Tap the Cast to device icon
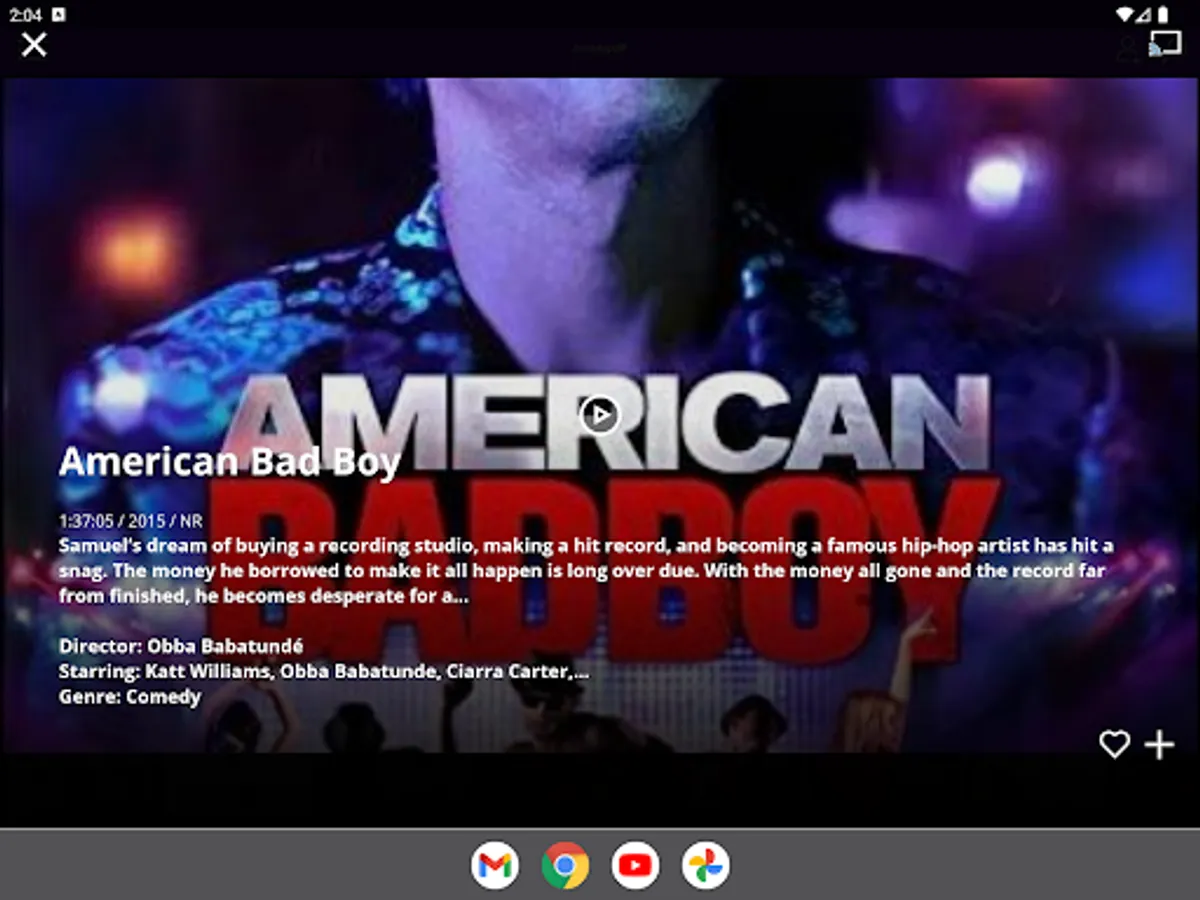The image size is (1200, 900). point(1164,44)
